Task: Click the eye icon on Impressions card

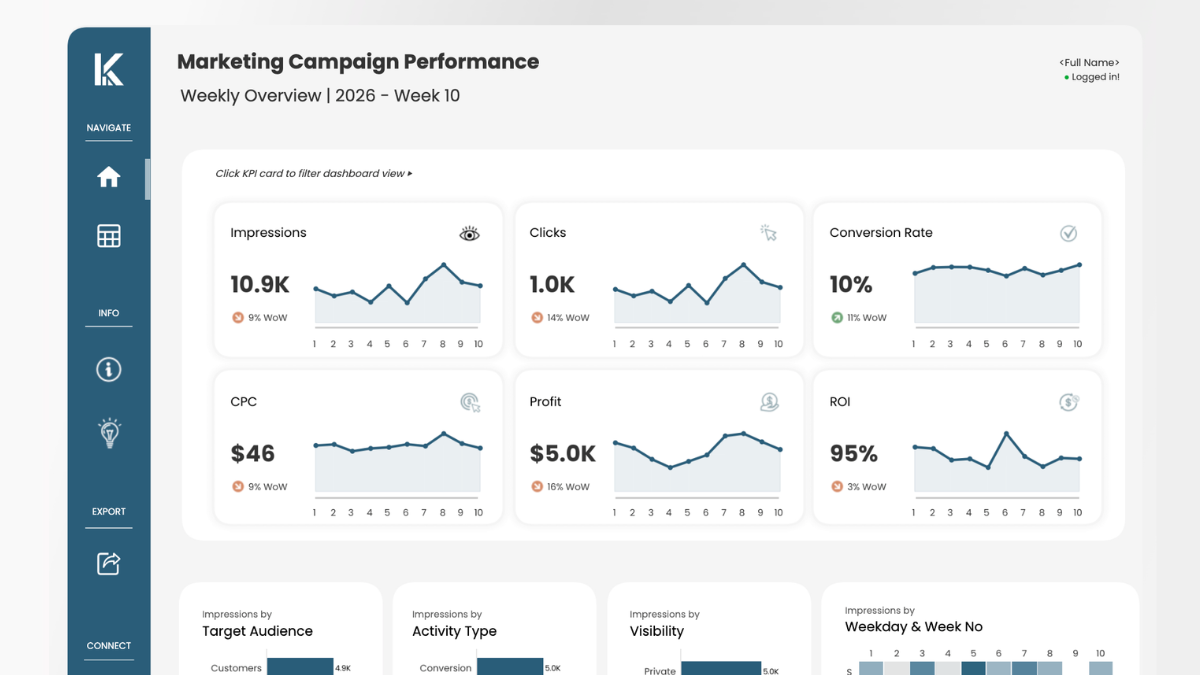Action: click(x=469, y=232)
